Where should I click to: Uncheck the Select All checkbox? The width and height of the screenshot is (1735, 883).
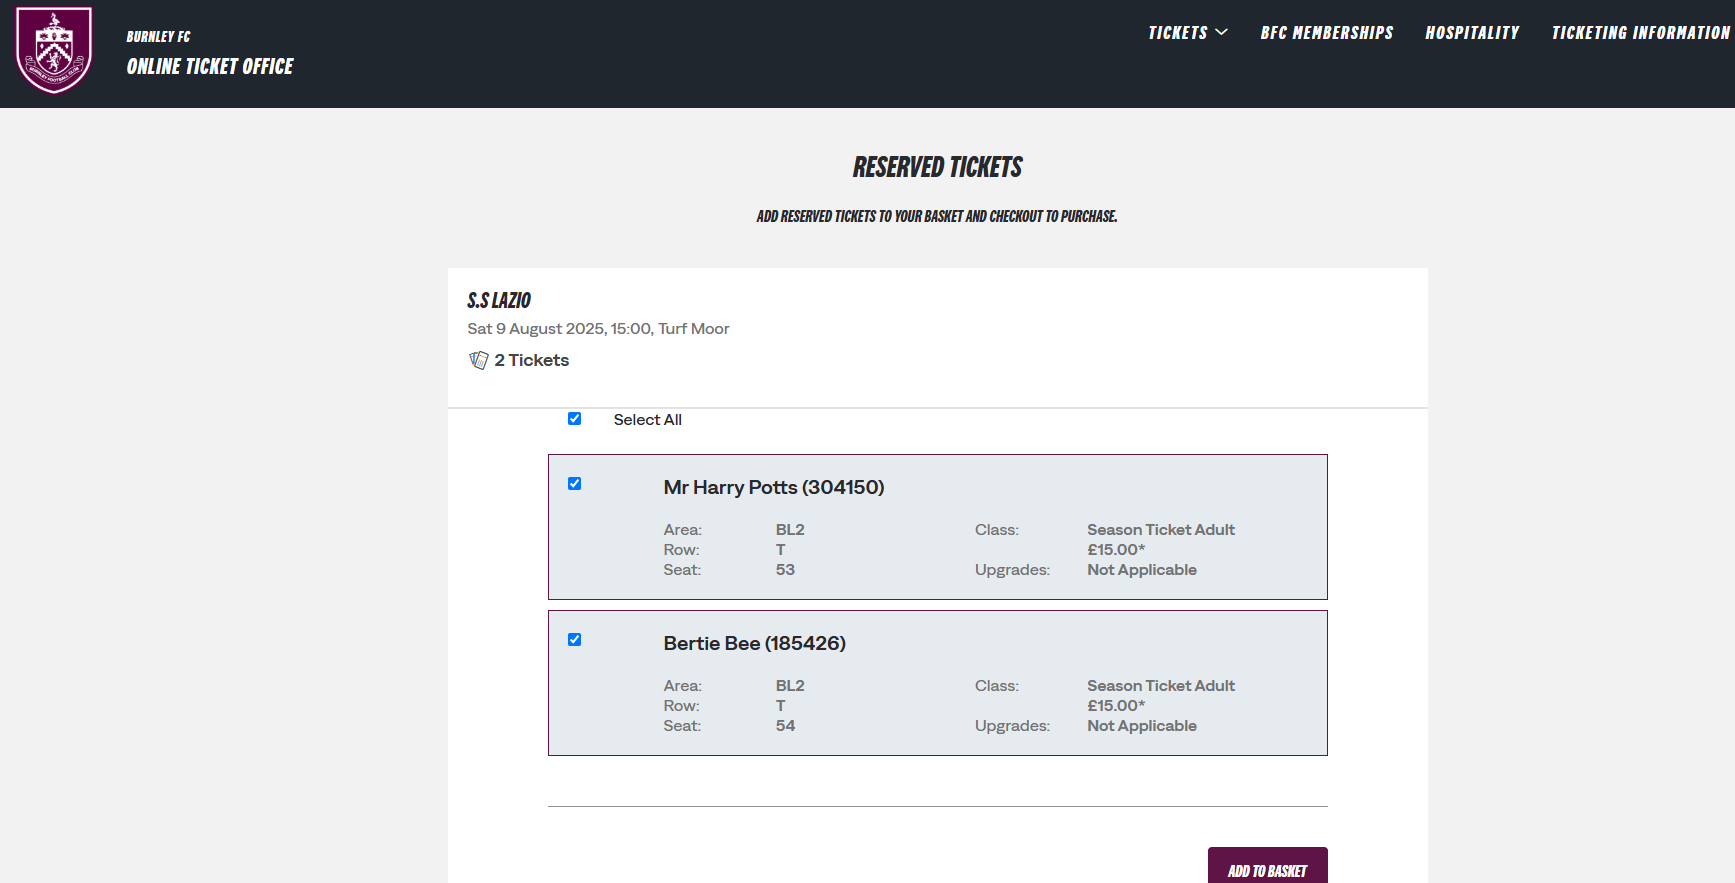click(x=574, y=419)
